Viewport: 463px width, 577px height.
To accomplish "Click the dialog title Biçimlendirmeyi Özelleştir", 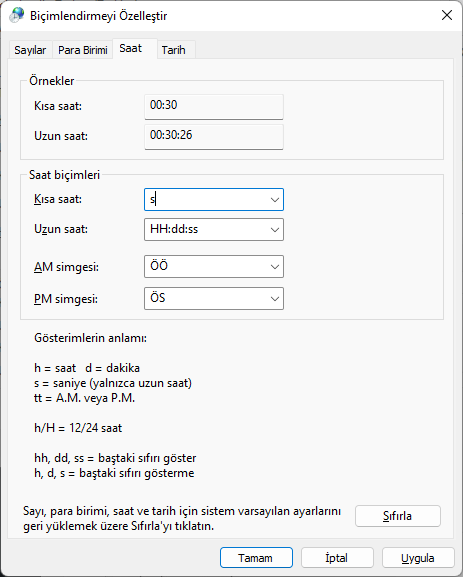I will [99, 16].
